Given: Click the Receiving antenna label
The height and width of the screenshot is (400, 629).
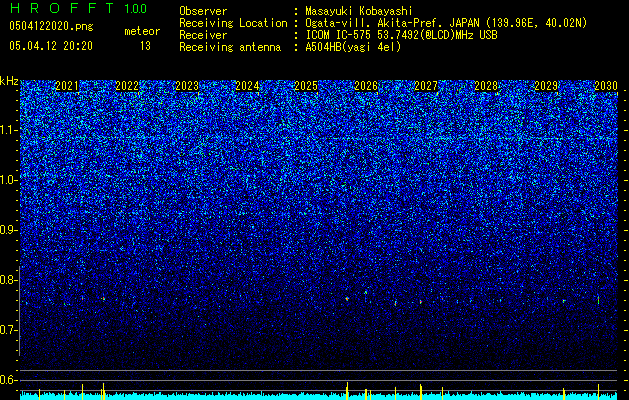Looking at the screenshot, I should [230, 47].
